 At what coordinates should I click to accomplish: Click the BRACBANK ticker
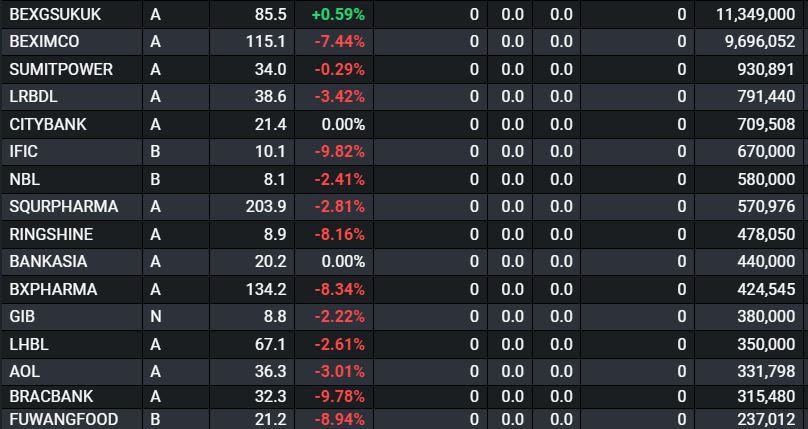coord(50,396)
